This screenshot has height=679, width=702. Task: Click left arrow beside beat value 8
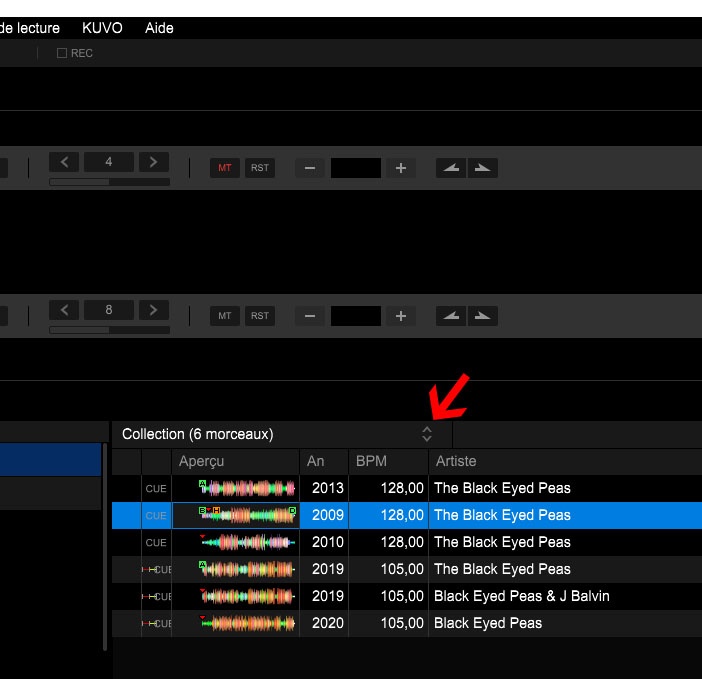[x=64, y=310]
